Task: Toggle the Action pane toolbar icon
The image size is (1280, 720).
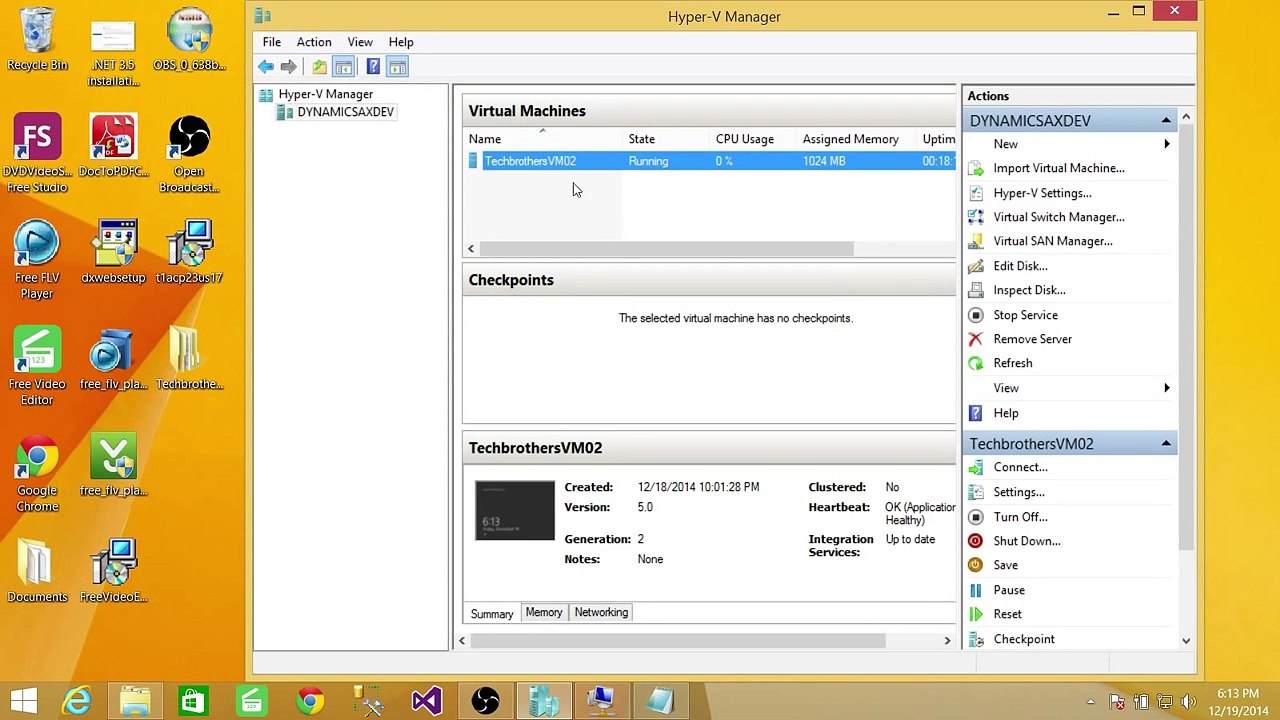Action: pos(397,67)
